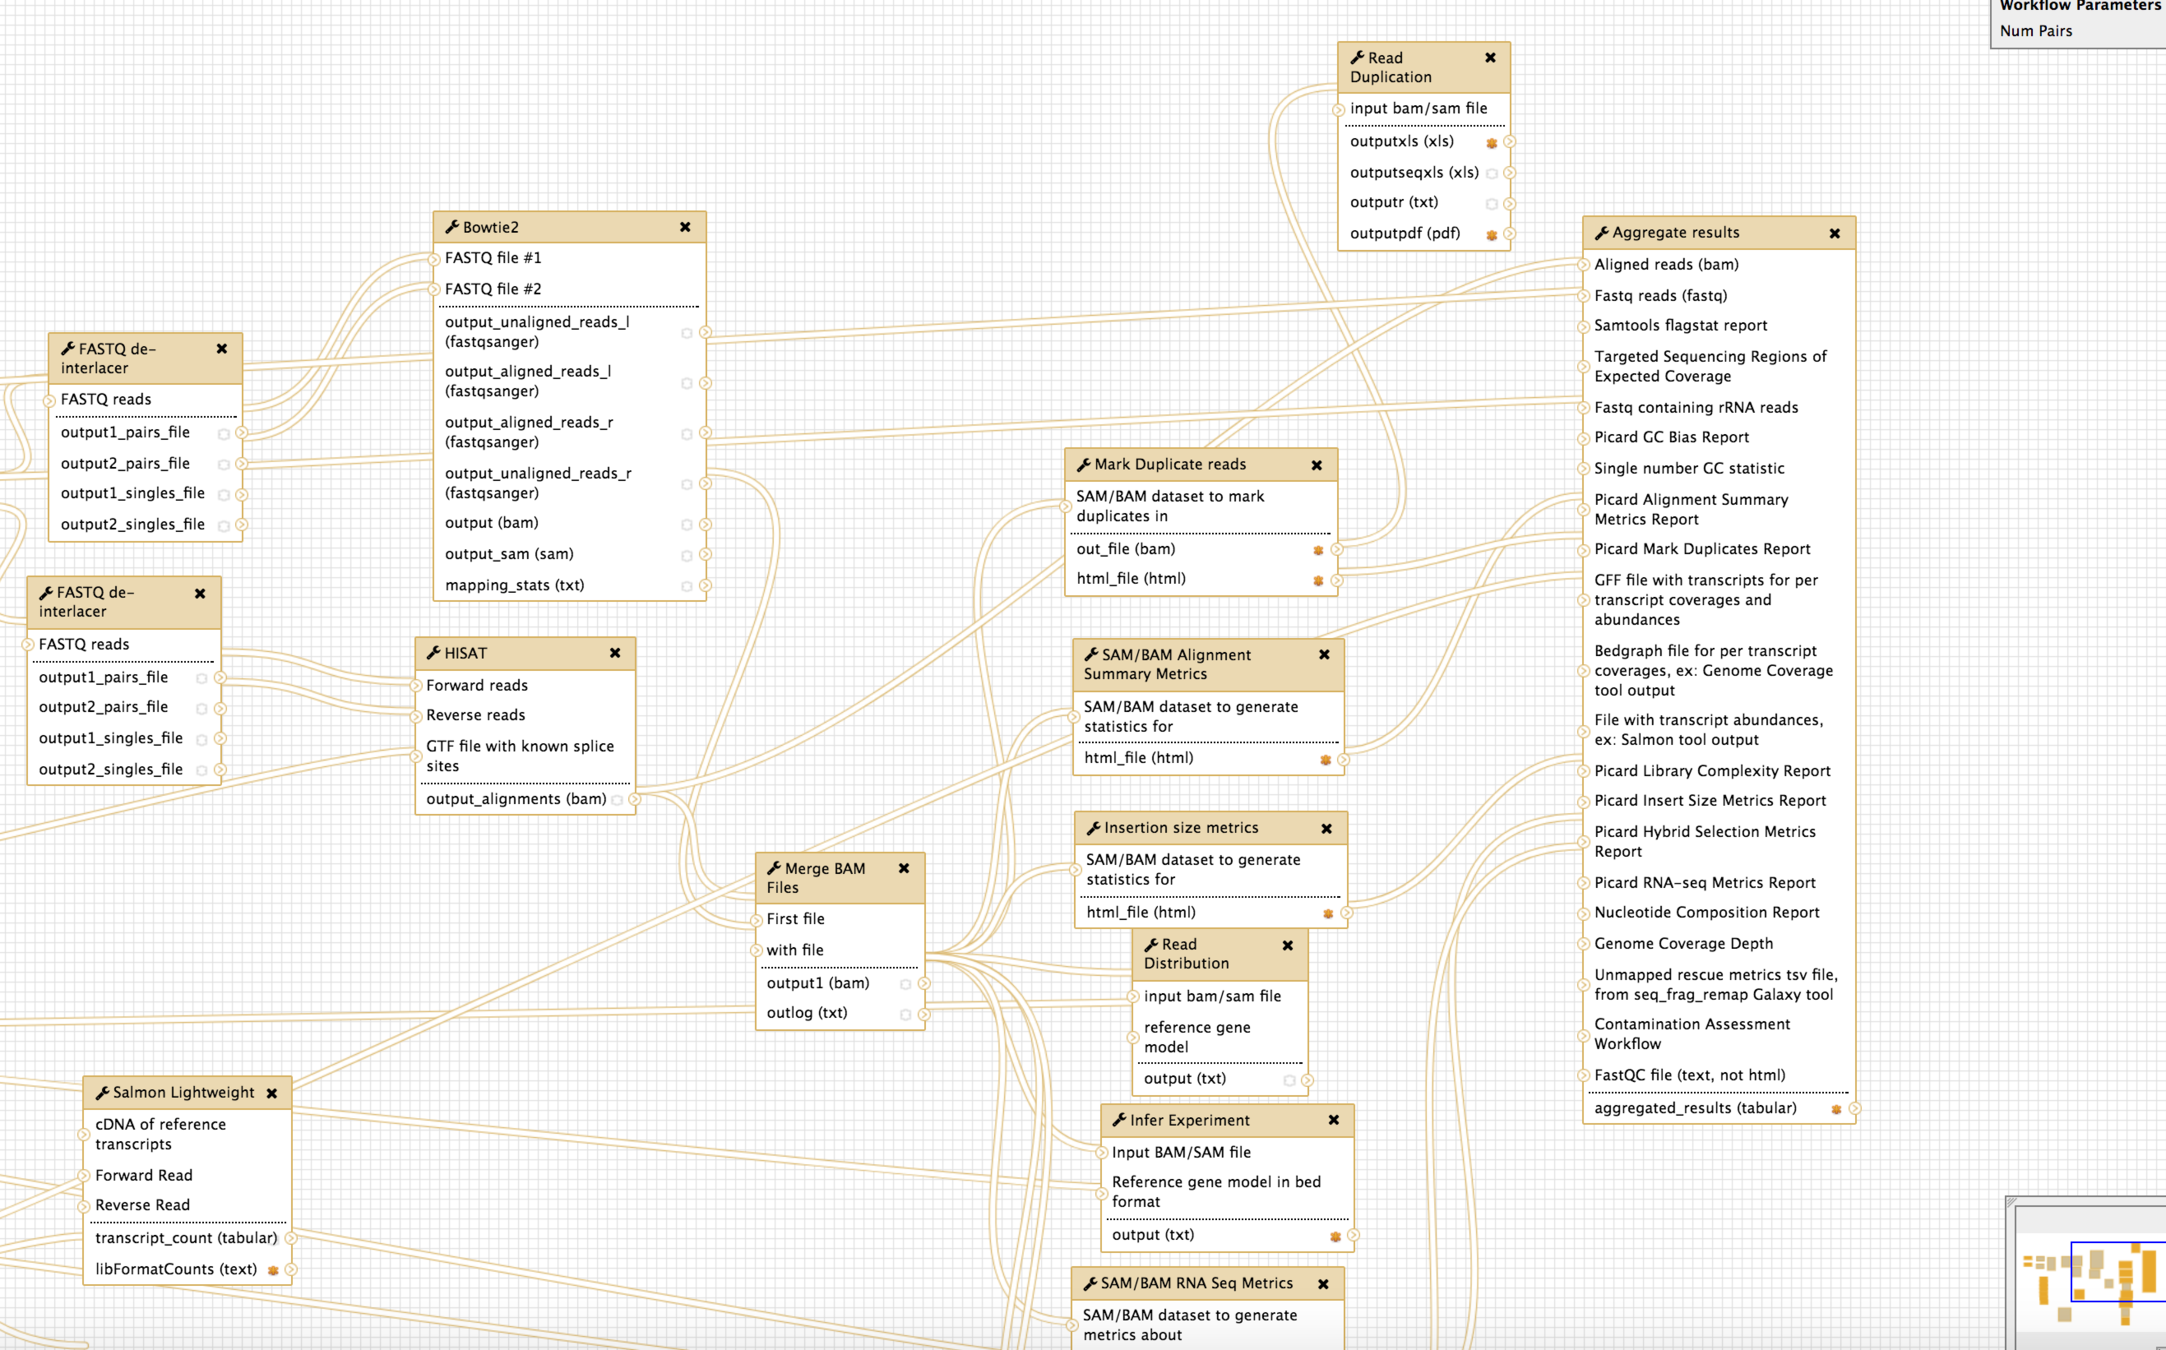Unmark aggregated_results (tabular) as workflow output
Screen dimensions: 2166x1350
click(1836, 1109)
